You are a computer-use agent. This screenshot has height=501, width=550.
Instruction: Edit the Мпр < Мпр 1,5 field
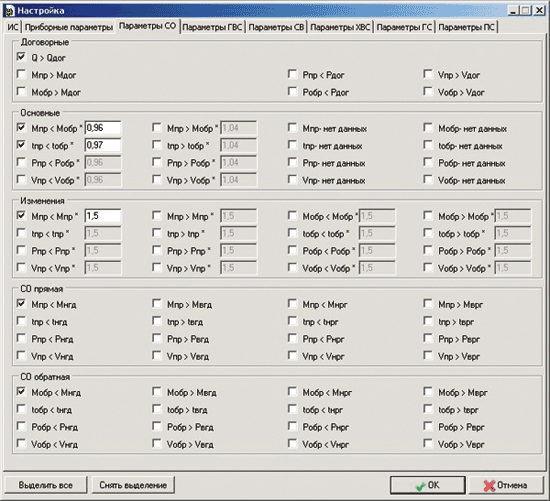point(103,216)
